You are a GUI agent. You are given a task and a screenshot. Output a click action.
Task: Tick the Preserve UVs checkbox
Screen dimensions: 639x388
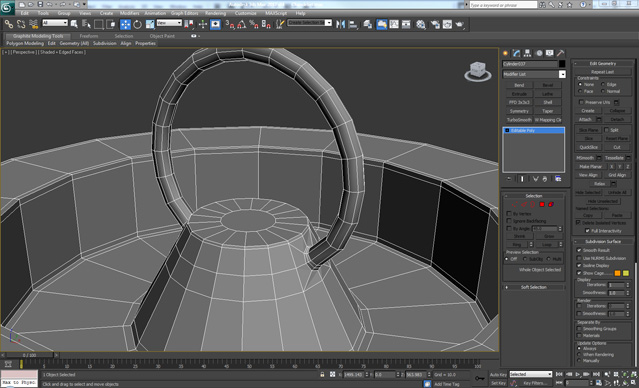click(582, 102)
